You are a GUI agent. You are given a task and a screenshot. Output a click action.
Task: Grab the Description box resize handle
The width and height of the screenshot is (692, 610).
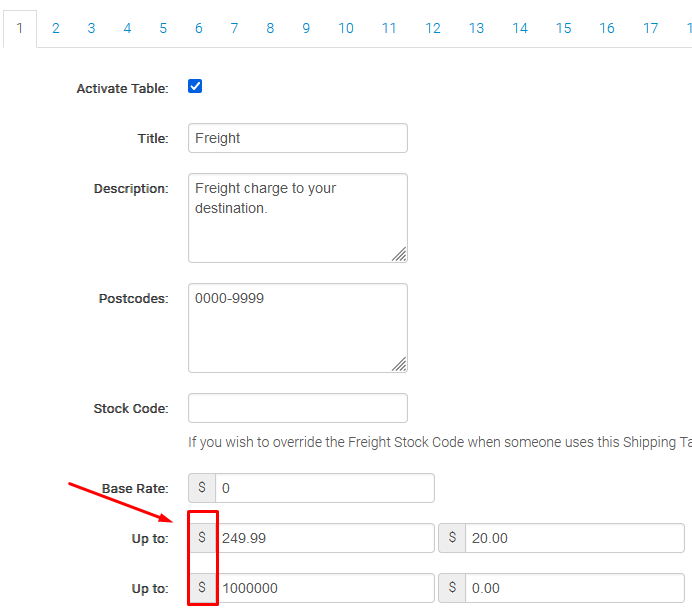(399, 254)
